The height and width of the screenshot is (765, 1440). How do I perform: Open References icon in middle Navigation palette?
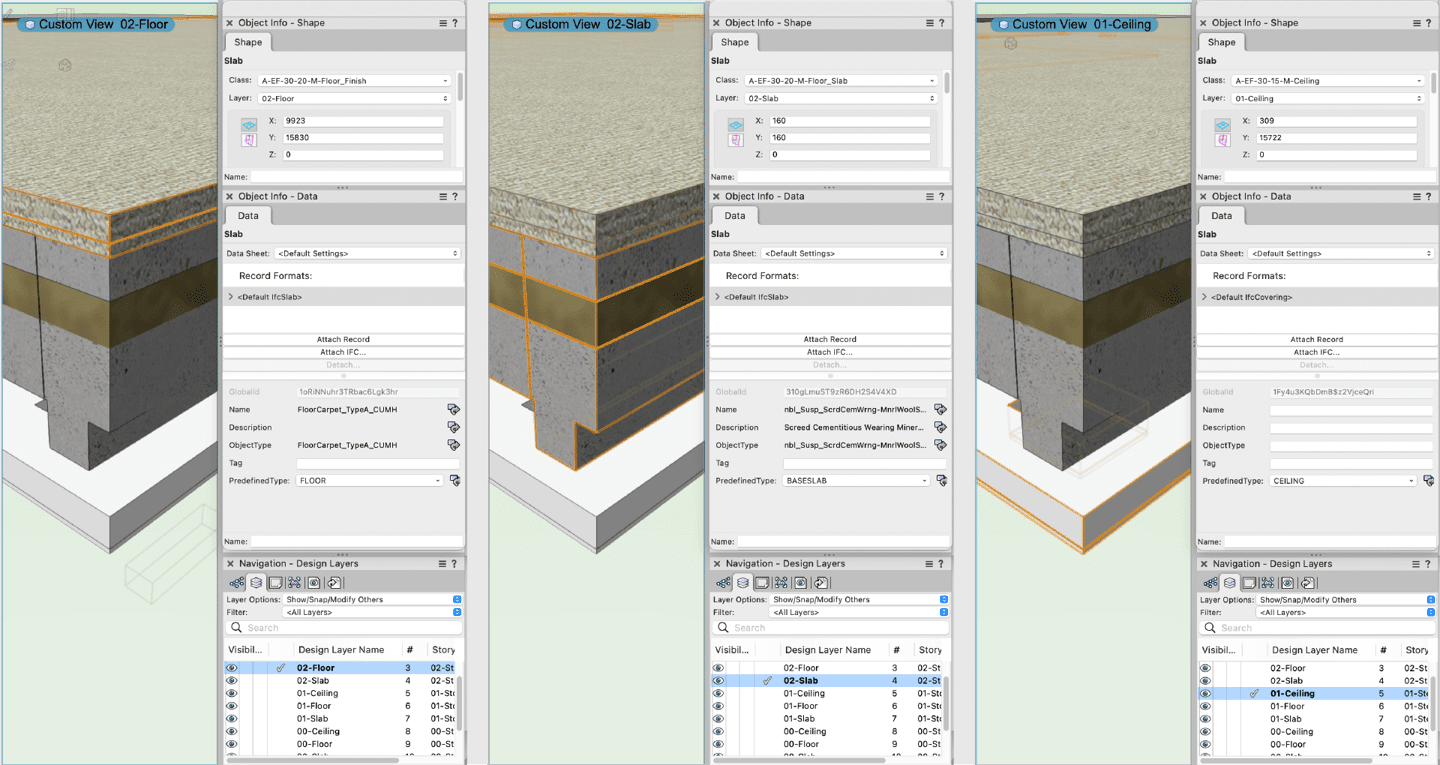point(820,583)
